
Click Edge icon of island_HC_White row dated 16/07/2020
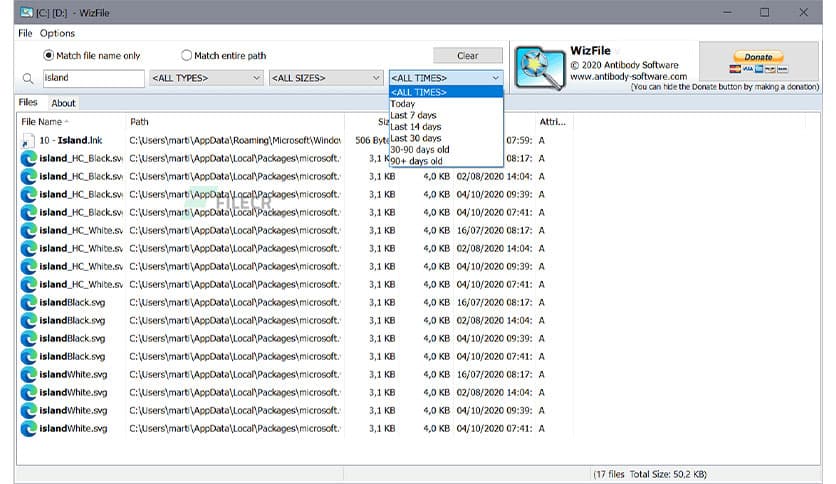[x=28, y=230]
